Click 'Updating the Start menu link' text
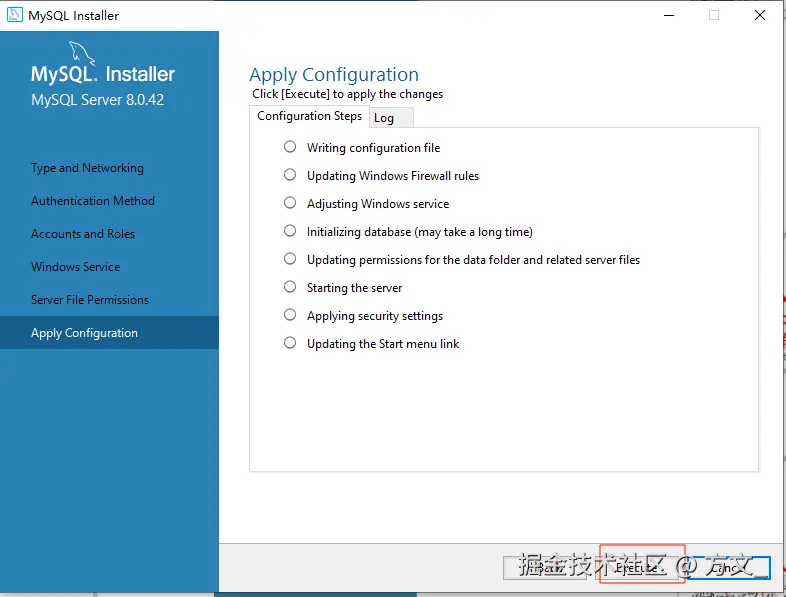 tap(383, 344)
